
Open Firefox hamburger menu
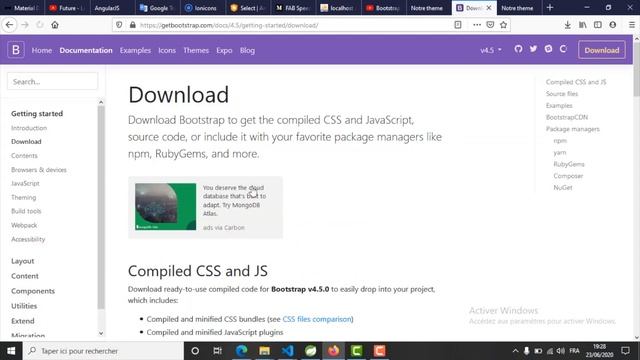click(631, 25)
